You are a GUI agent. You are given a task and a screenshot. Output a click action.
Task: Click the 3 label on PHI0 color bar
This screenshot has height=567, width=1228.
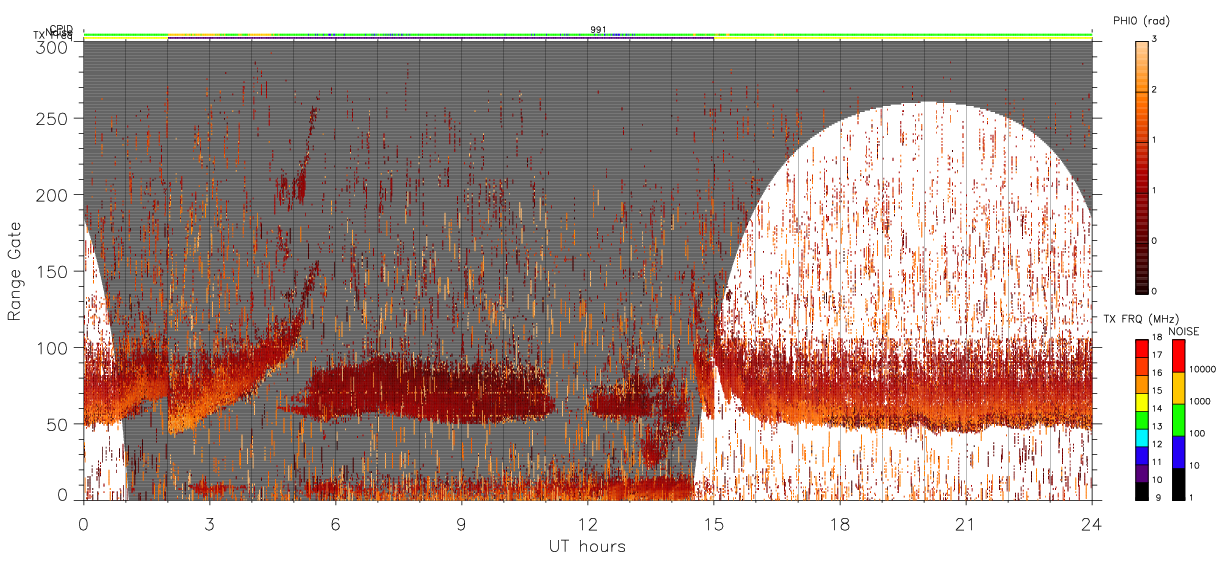coord(1155,40)
